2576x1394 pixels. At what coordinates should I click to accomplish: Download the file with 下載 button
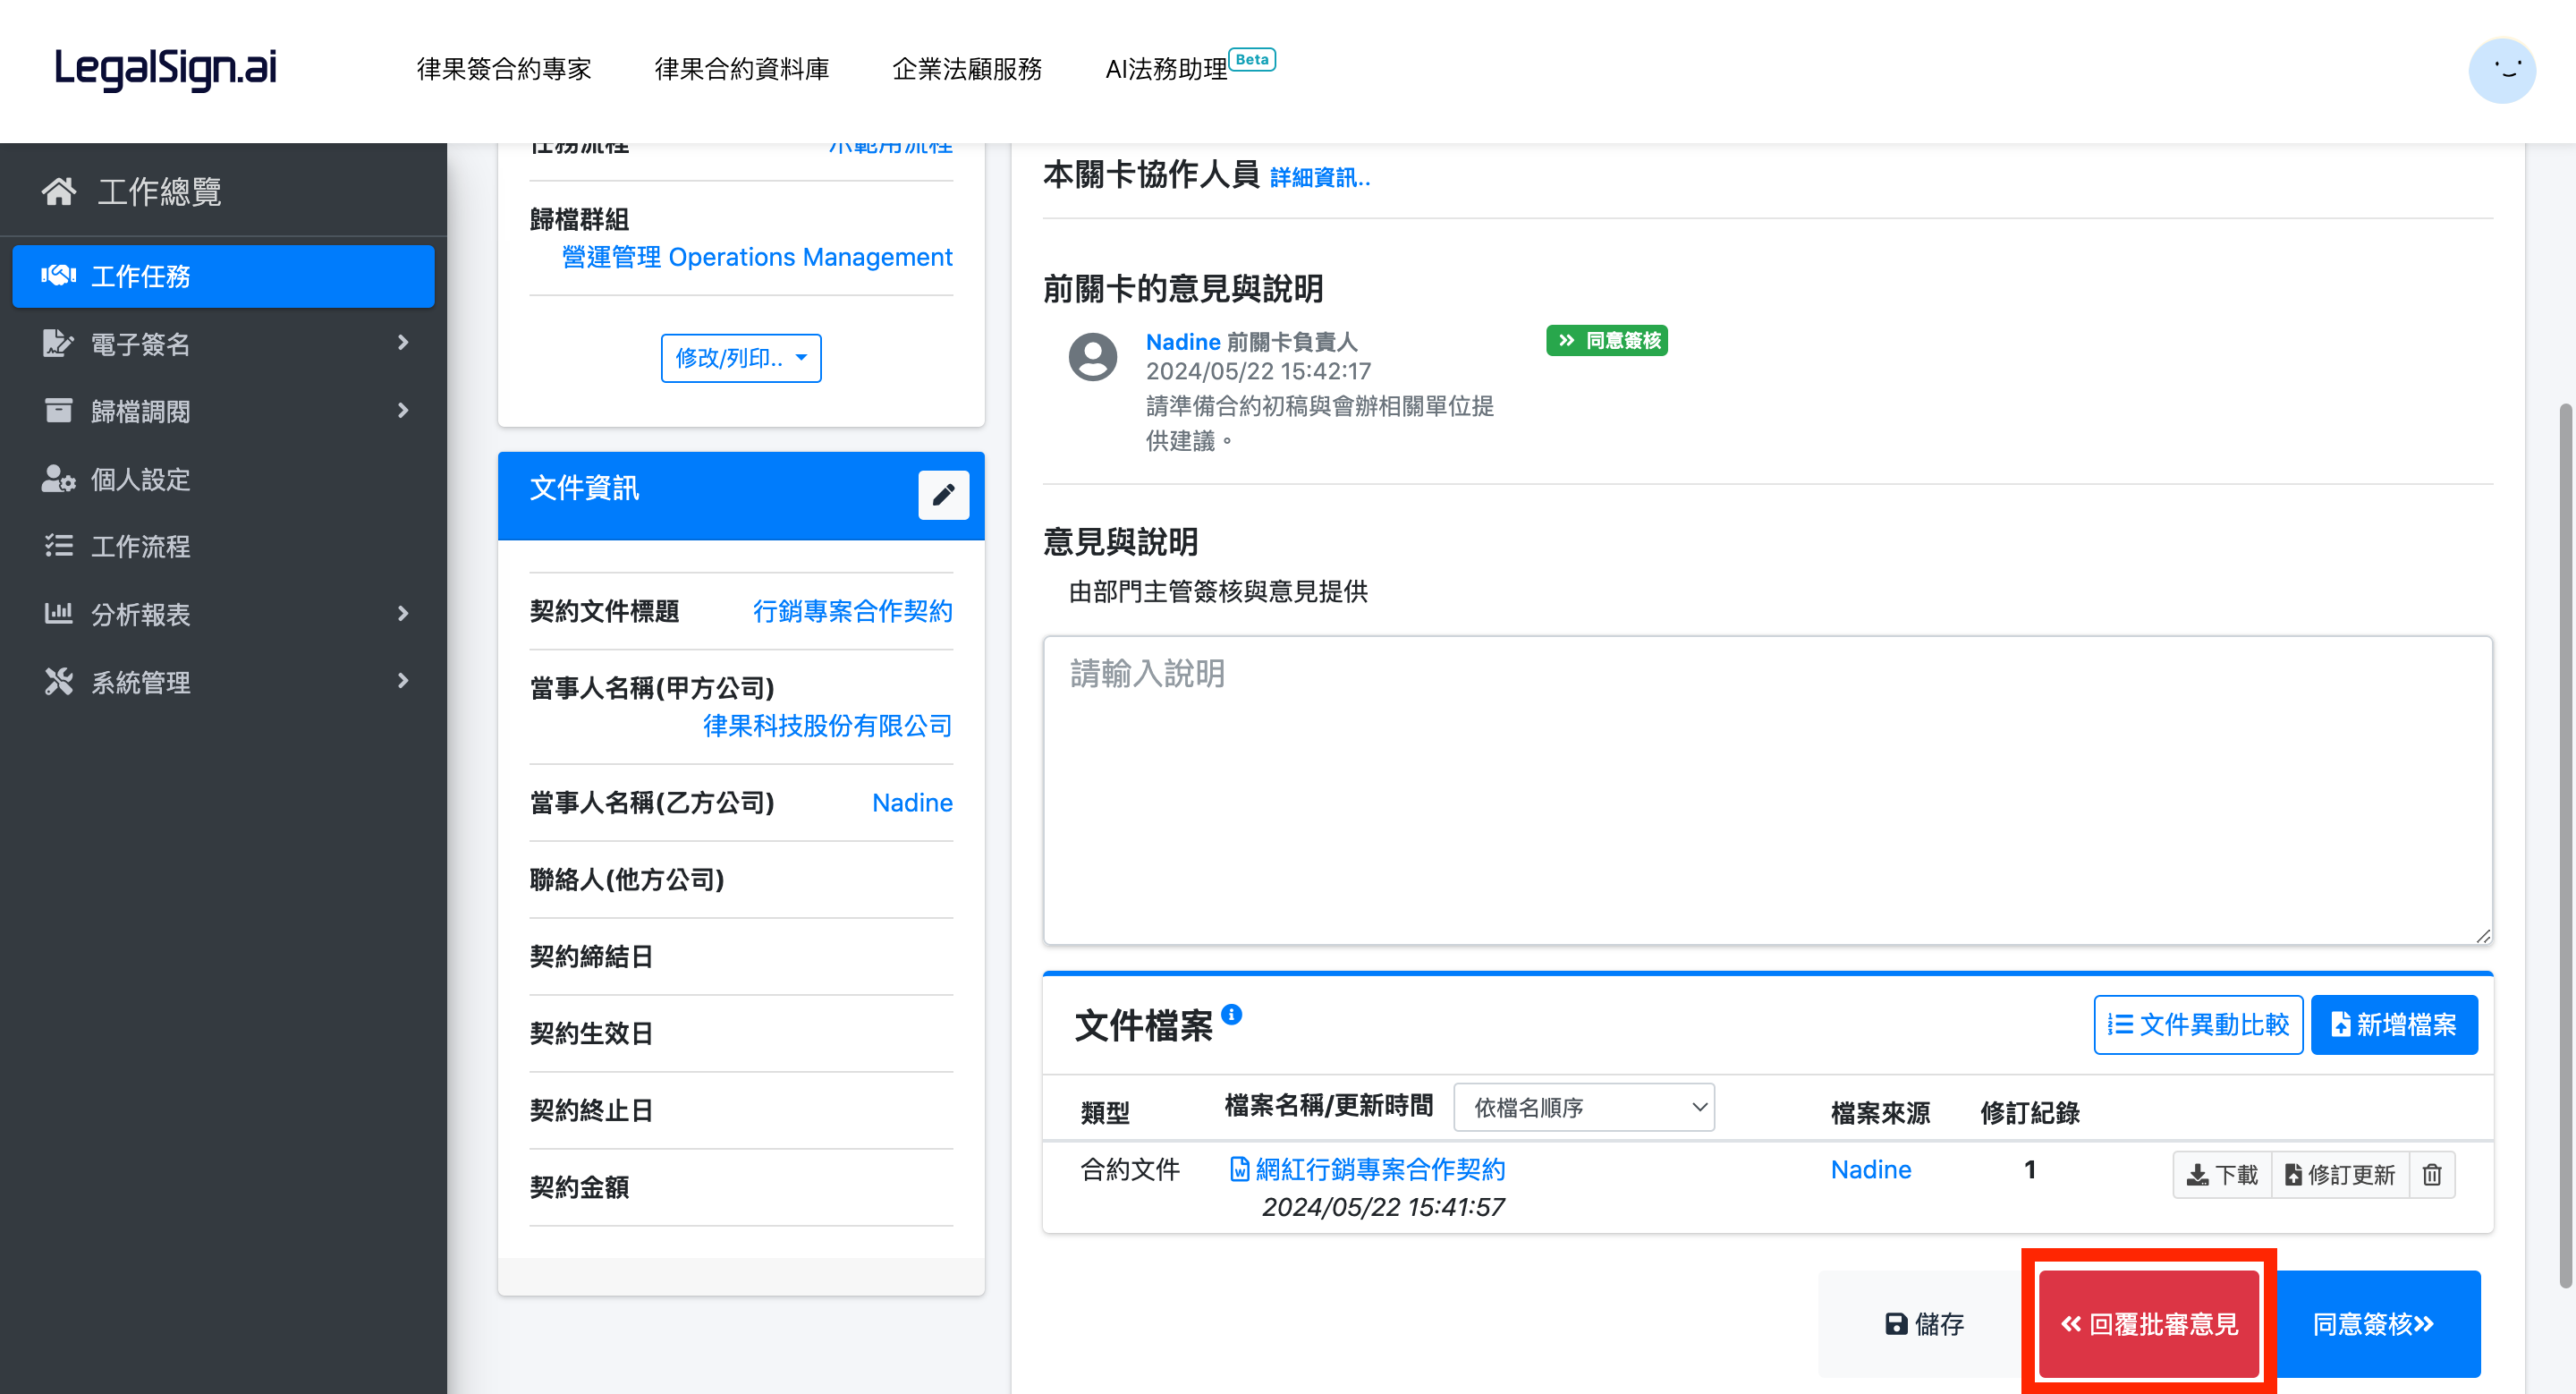pyautogui.click(x=2222, y=1174)
